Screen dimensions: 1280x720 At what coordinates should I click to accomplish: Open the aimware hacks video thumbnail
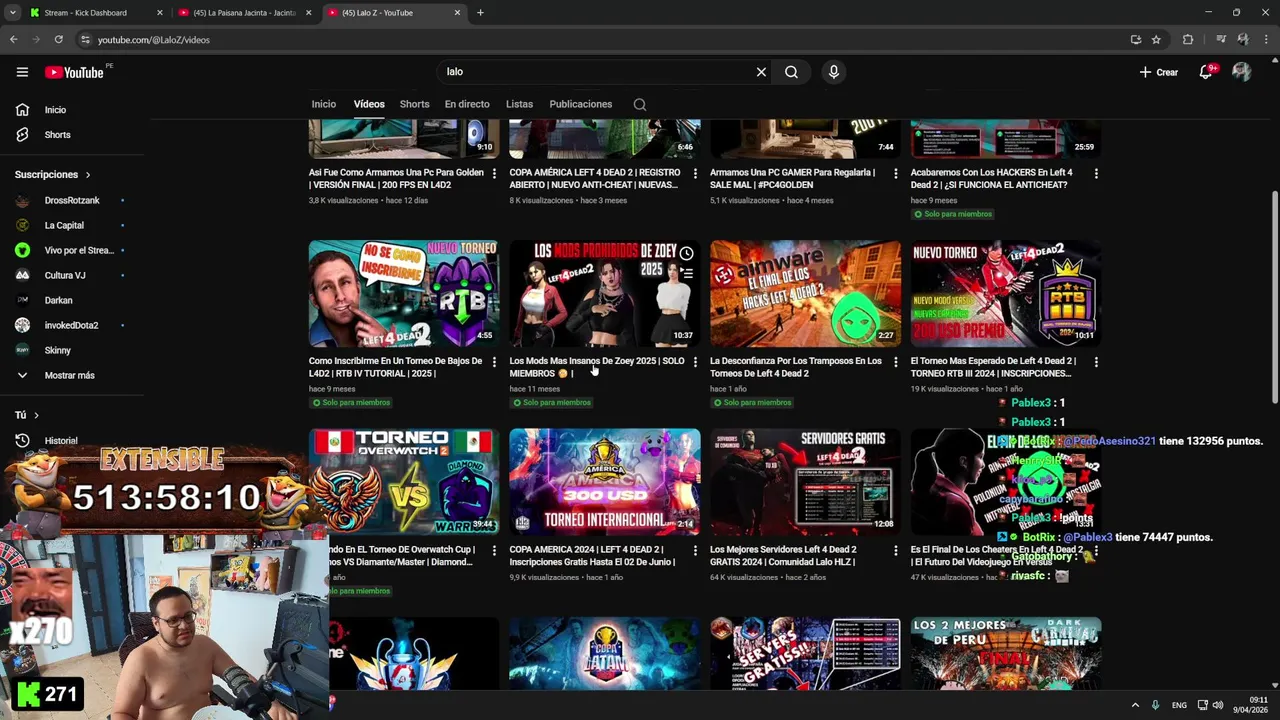pos(805,293)
